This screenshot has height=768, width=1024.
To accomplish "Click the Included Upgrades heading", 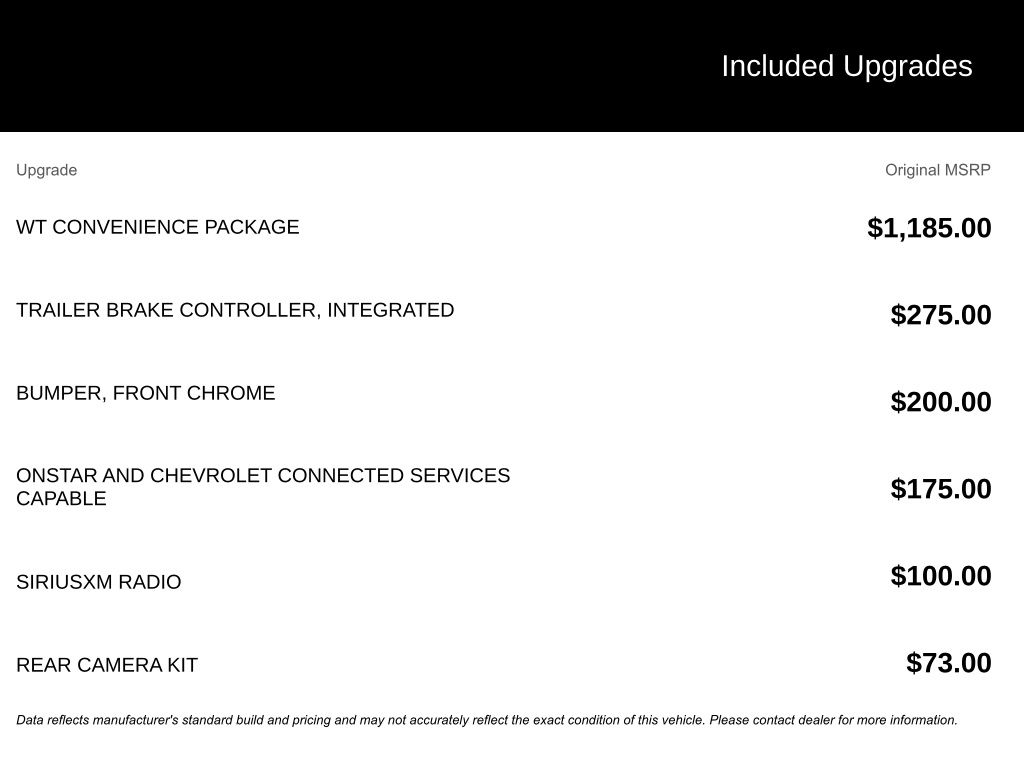I will pos(846,66).
